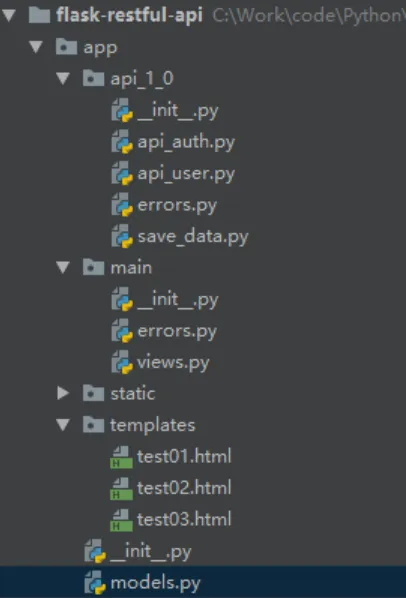
Task: Collapse the app folder arrow
Action: (36, 47)
